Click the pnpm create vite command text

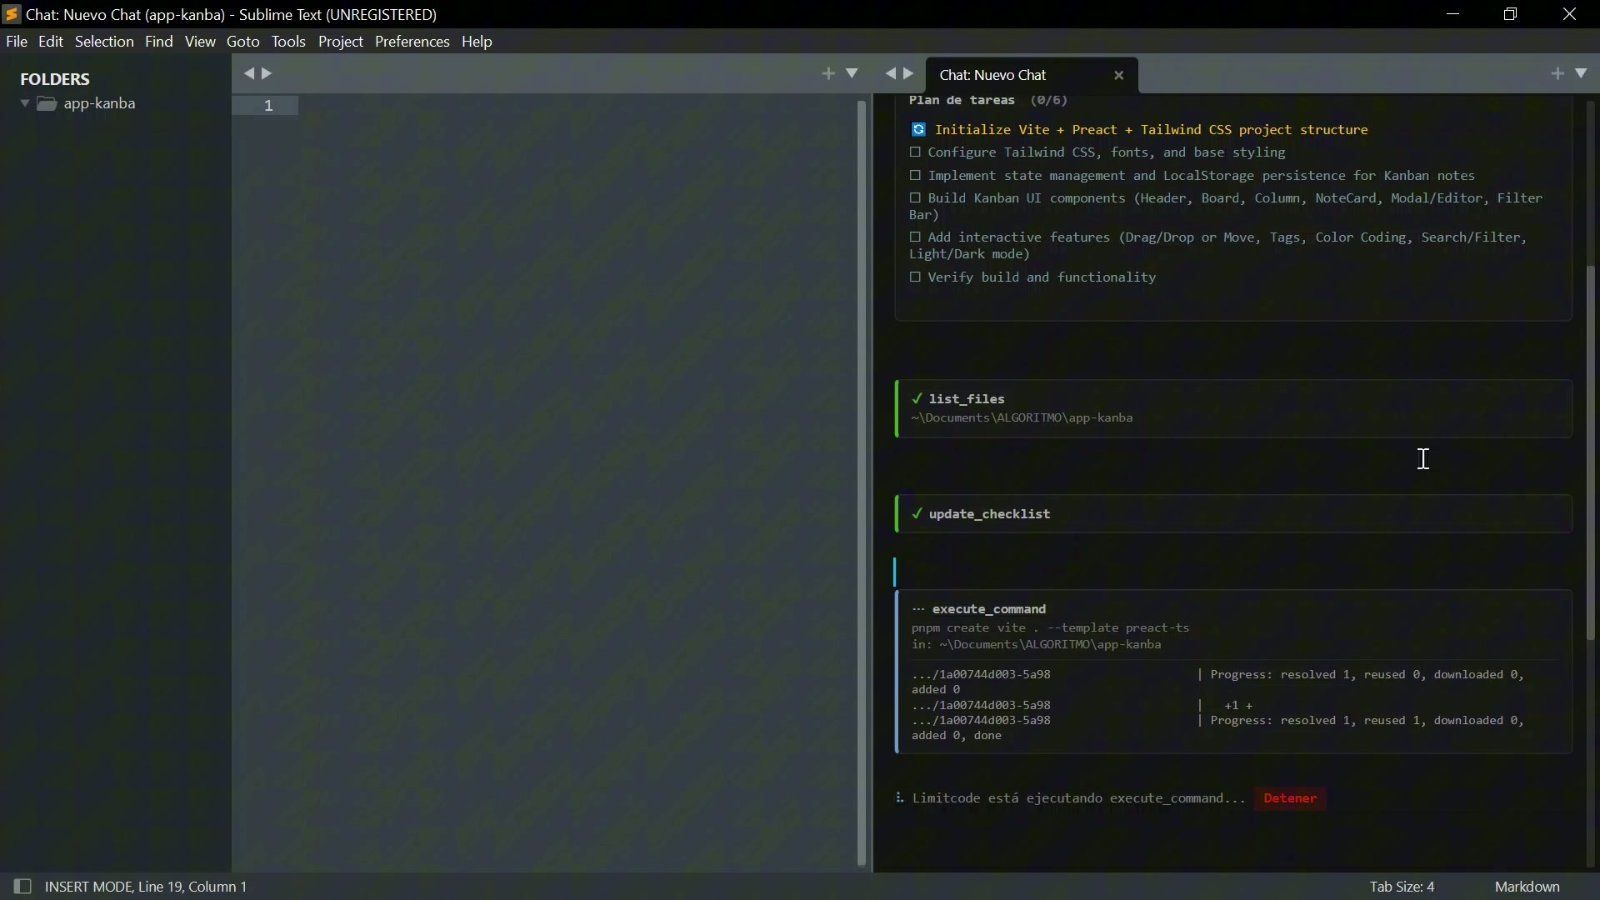pyautogui.click(x=1050, y=628)
